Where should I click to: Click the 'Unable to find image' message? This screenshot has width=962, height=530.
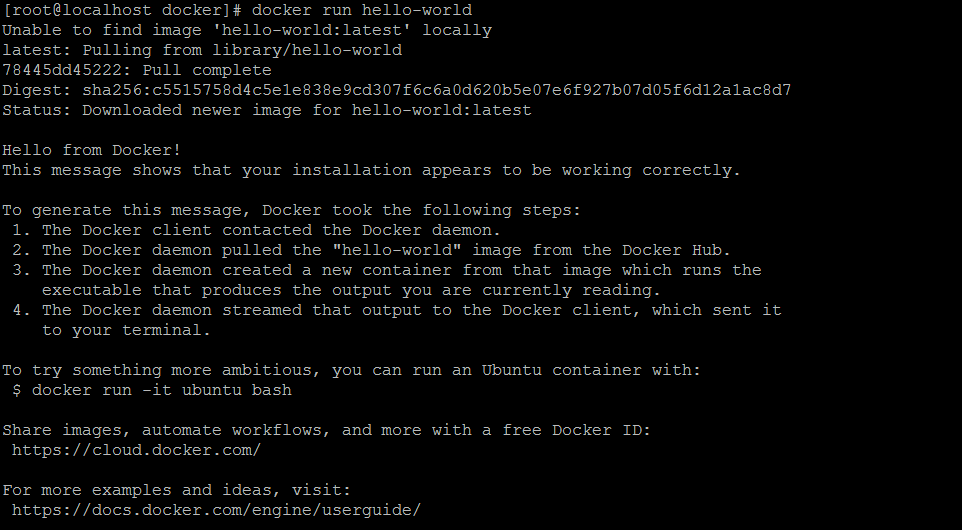pyautogui.click(x=247, y=31)
